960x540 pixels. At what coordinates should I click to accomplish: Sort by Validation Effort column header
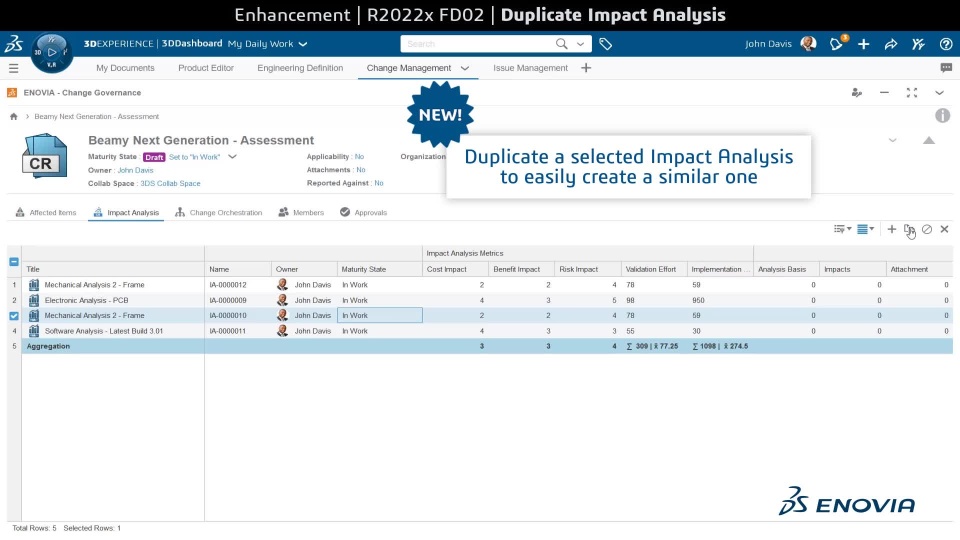tap(654, 269)
